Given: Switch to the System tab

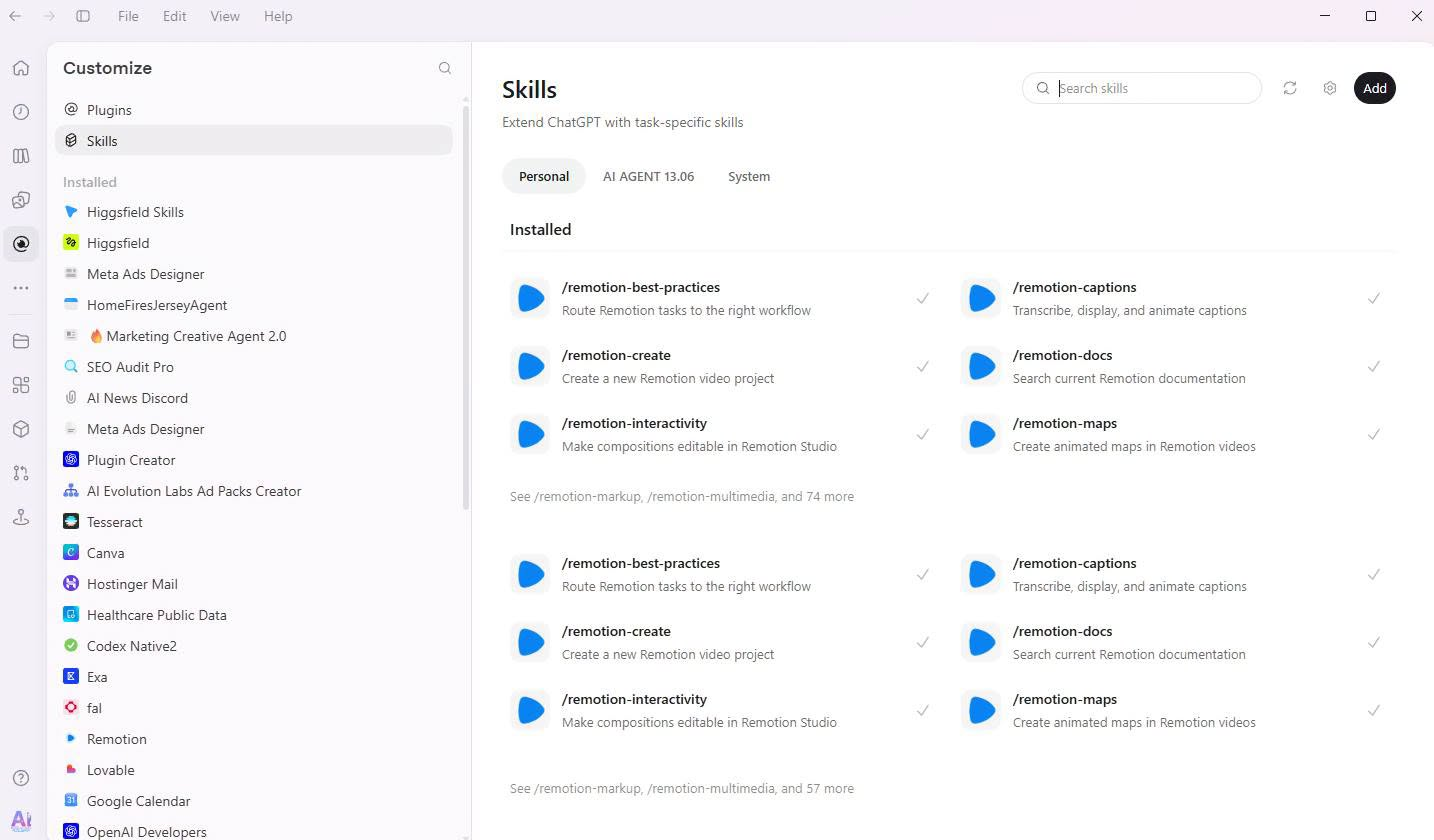Looking at the screenshot, I should point(749,176).
